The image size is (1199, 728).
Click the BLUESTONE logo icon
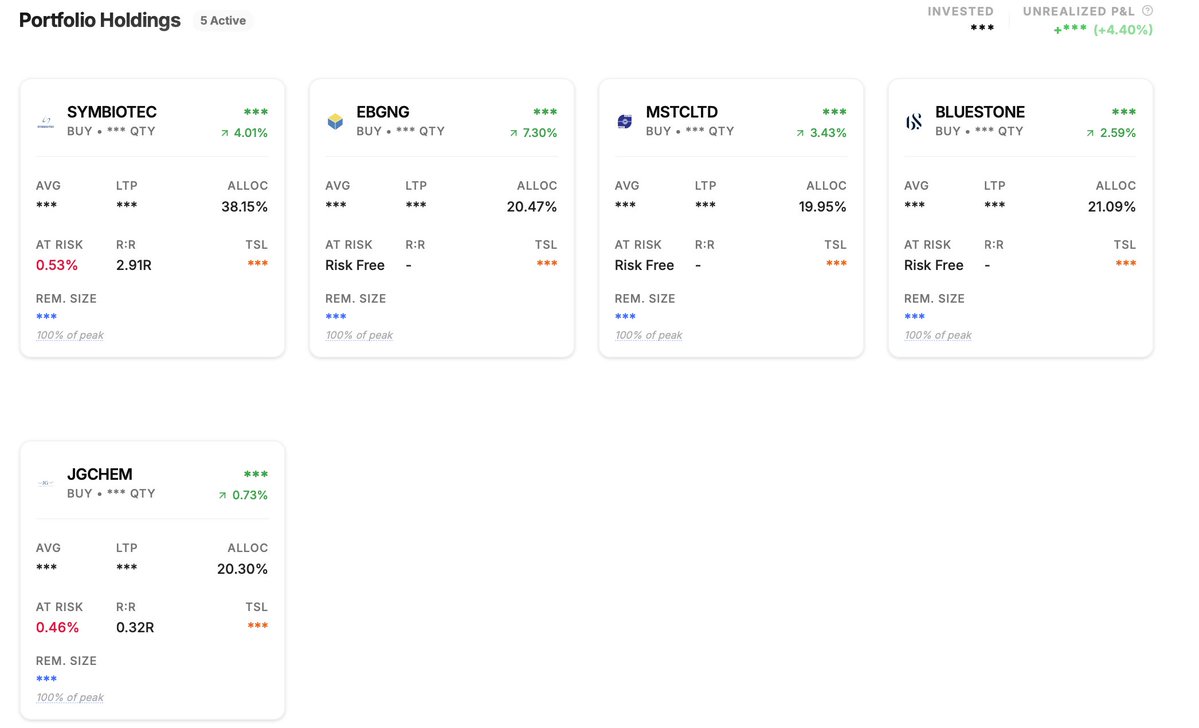click(914, 122)
